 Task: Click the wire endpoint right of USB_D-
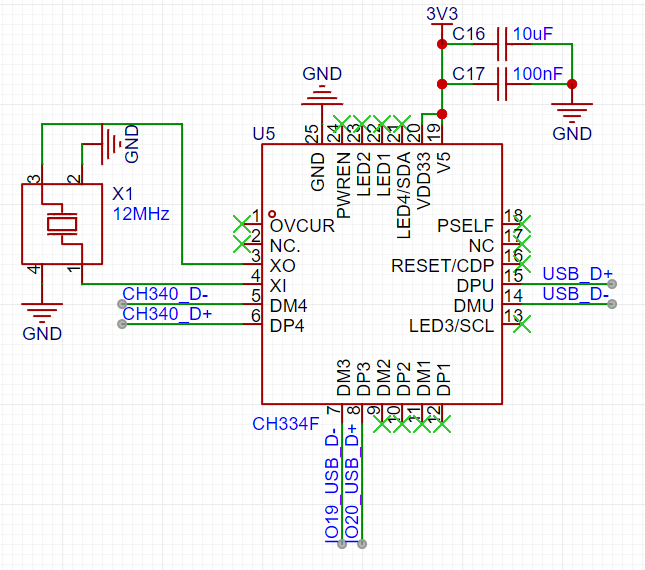click(x=612, y=304)
